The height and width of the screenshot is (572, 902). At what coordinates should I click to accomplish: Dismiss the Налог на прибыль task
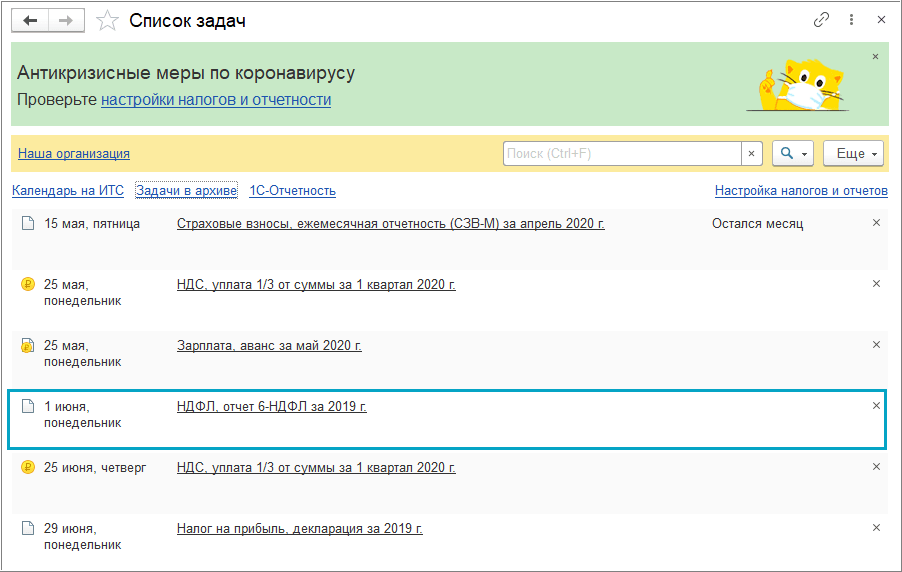click(x=876, y=528)
